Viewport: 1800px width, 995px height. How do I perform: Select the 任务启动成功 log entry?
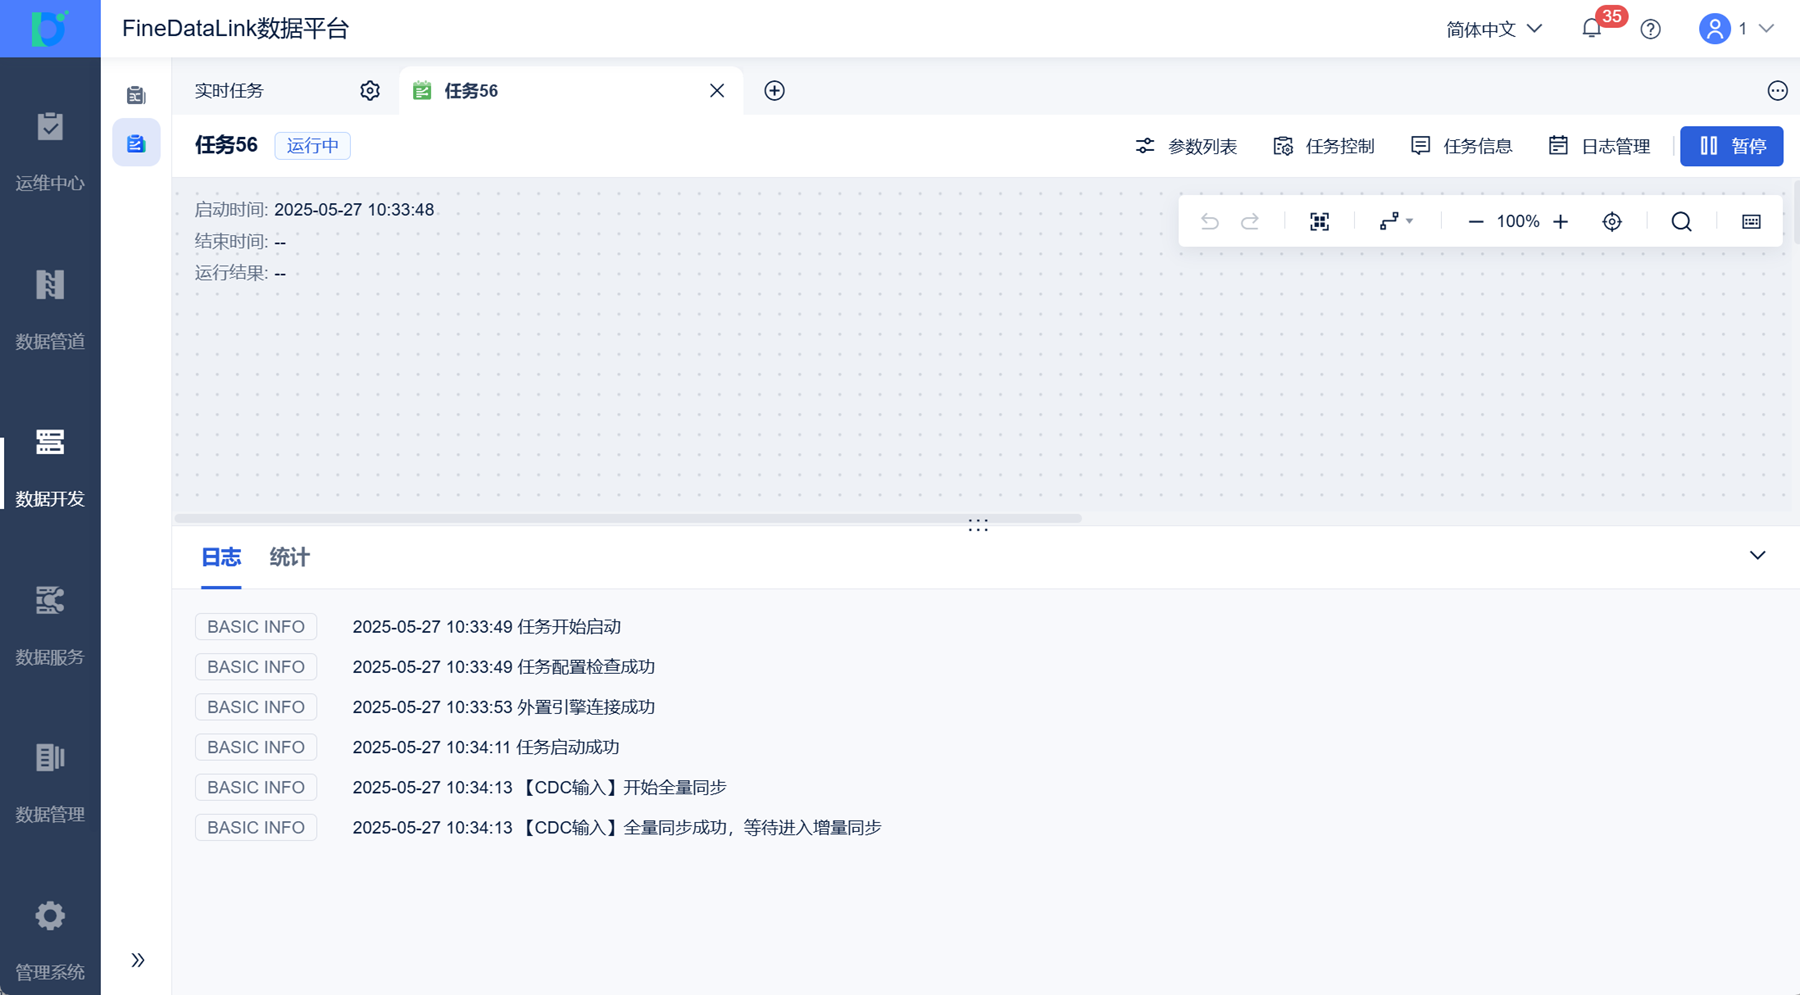[486, 747]
